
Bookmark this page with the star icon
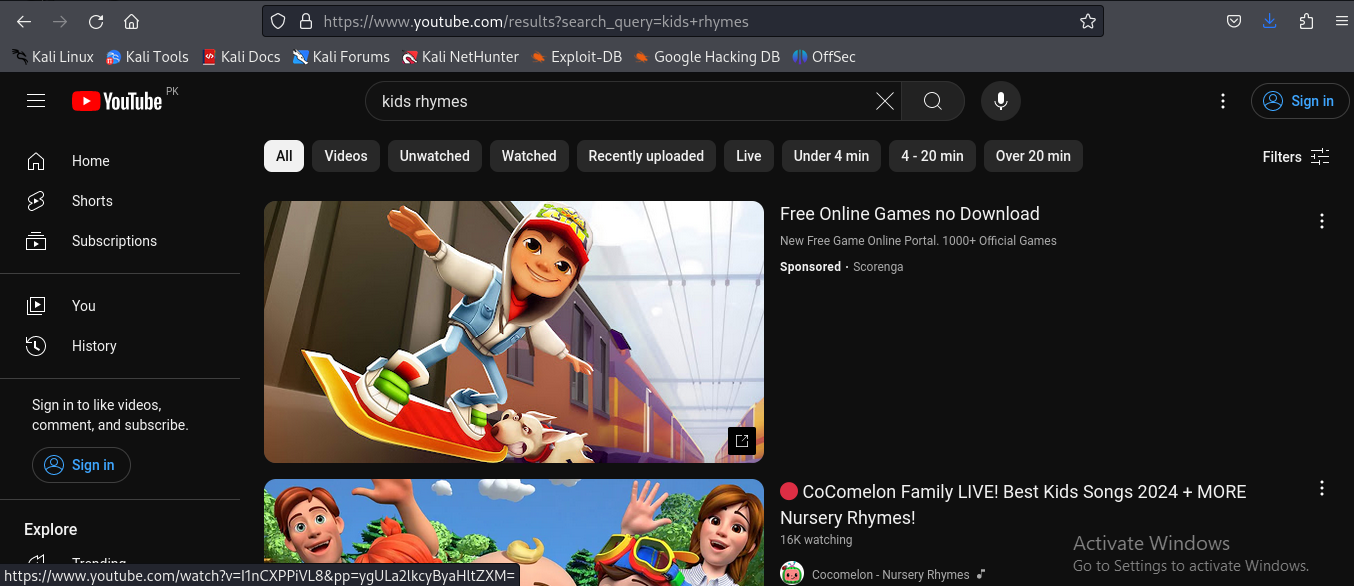(1087, 21)
